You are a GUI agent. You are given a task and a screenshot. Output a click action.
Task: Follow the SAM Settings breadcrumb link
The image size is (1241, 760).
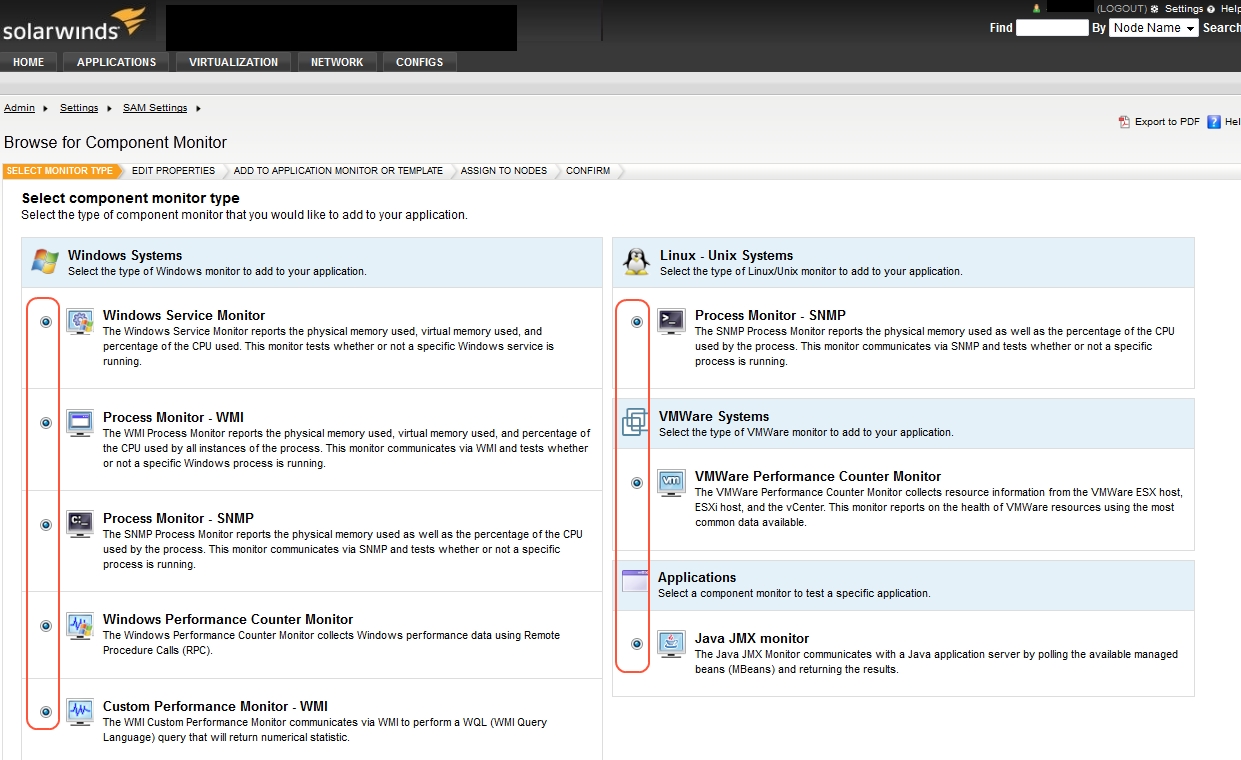(x=155, y=108)
